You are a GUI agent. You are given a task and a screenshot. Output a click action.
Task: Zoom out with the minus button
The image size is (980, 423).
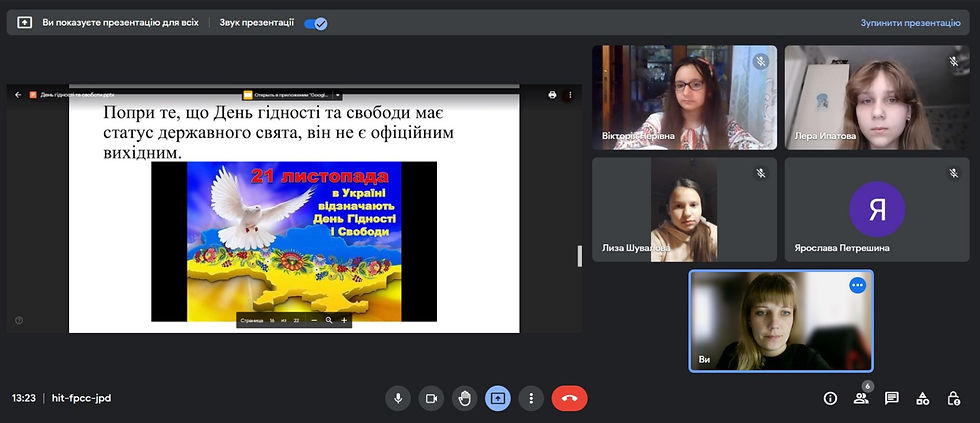(314, 321)
